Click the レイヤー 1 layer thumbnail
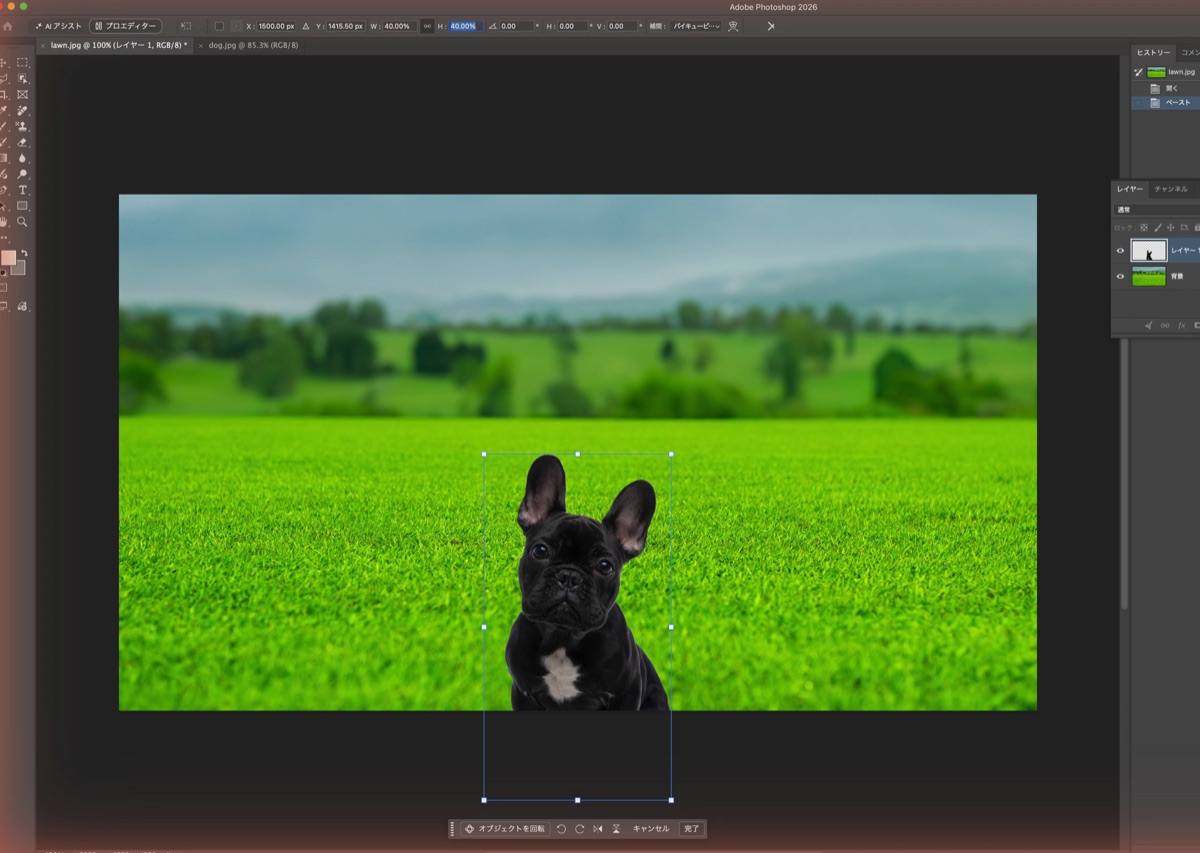Viewport: 1200px width, 853px height. pyautogui.click(x=1149, y=251)
